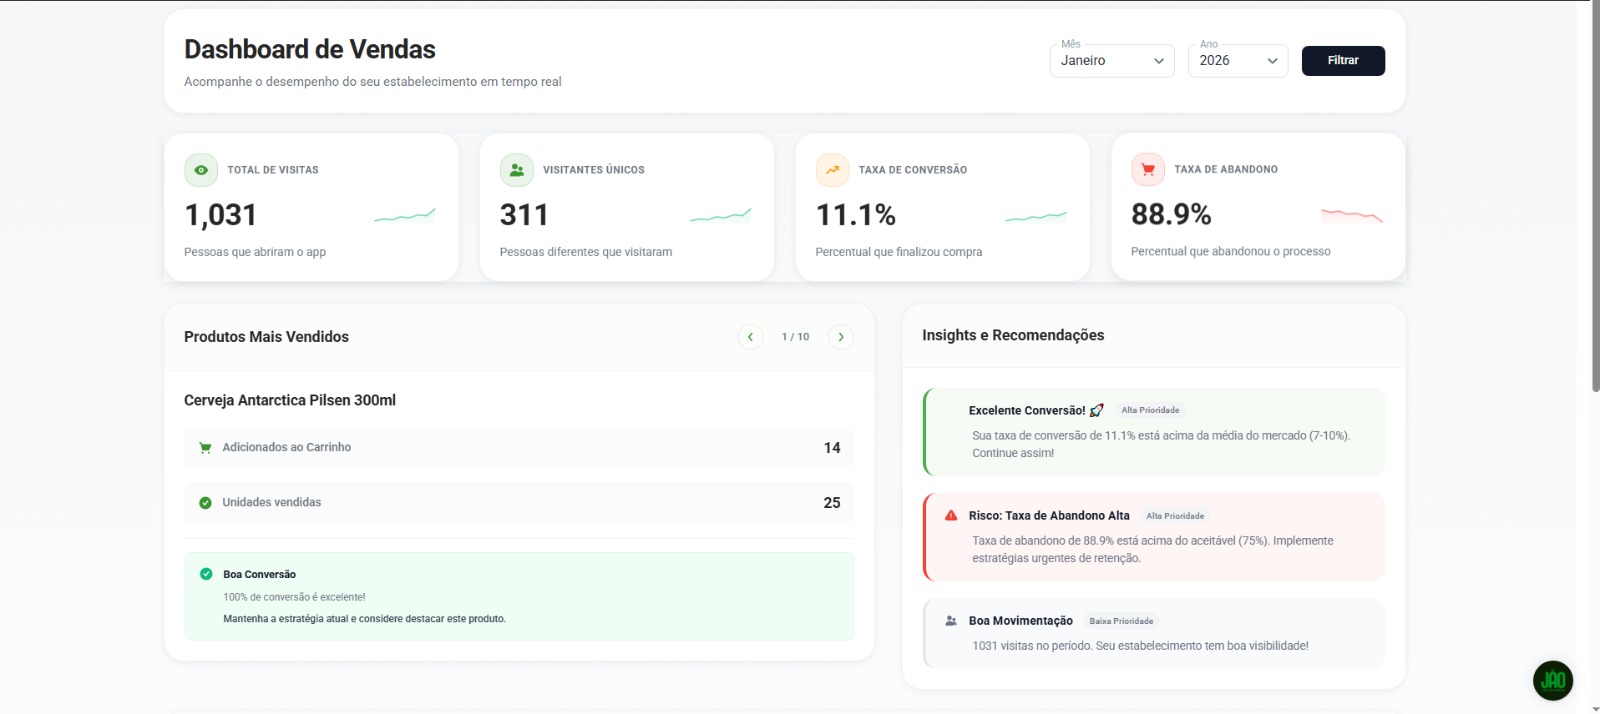Viewport: 1600px width, 714px height.
Task: Open the Mês dropdown showing Janeiro
Action: (x=1111, y=61)
